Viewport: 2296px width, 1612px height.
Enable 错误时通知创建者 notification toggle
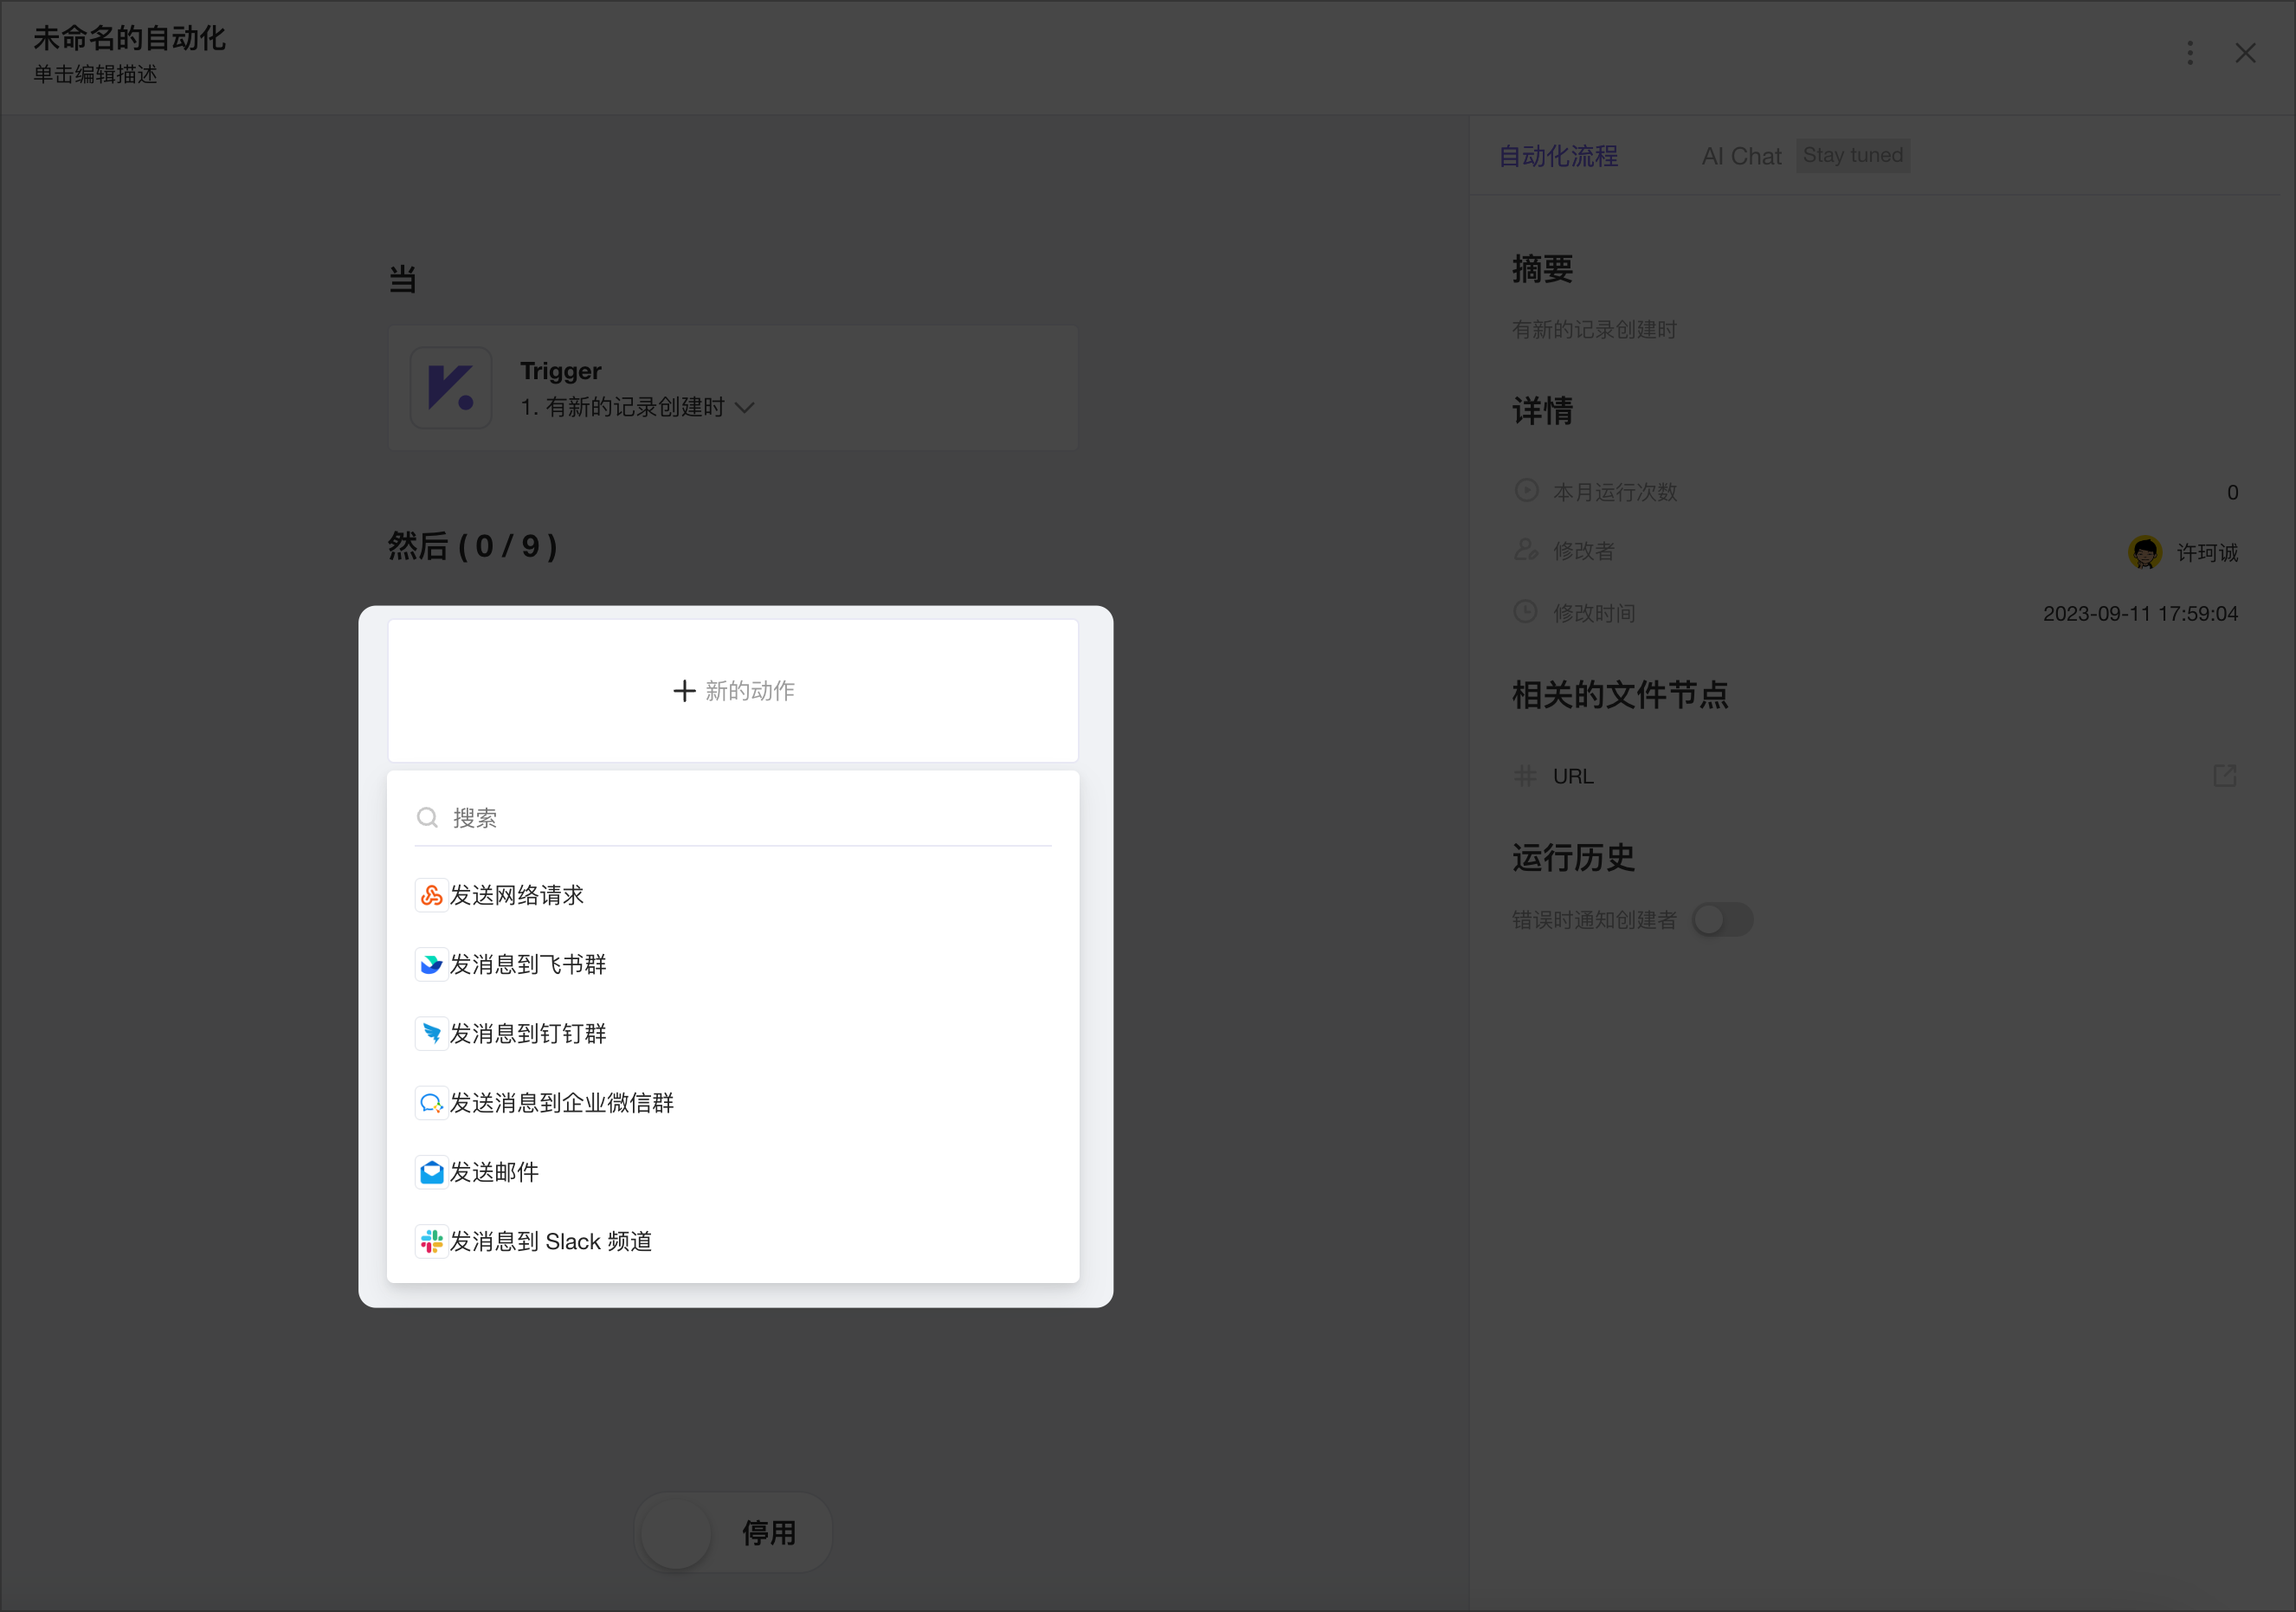(1722, 919)
